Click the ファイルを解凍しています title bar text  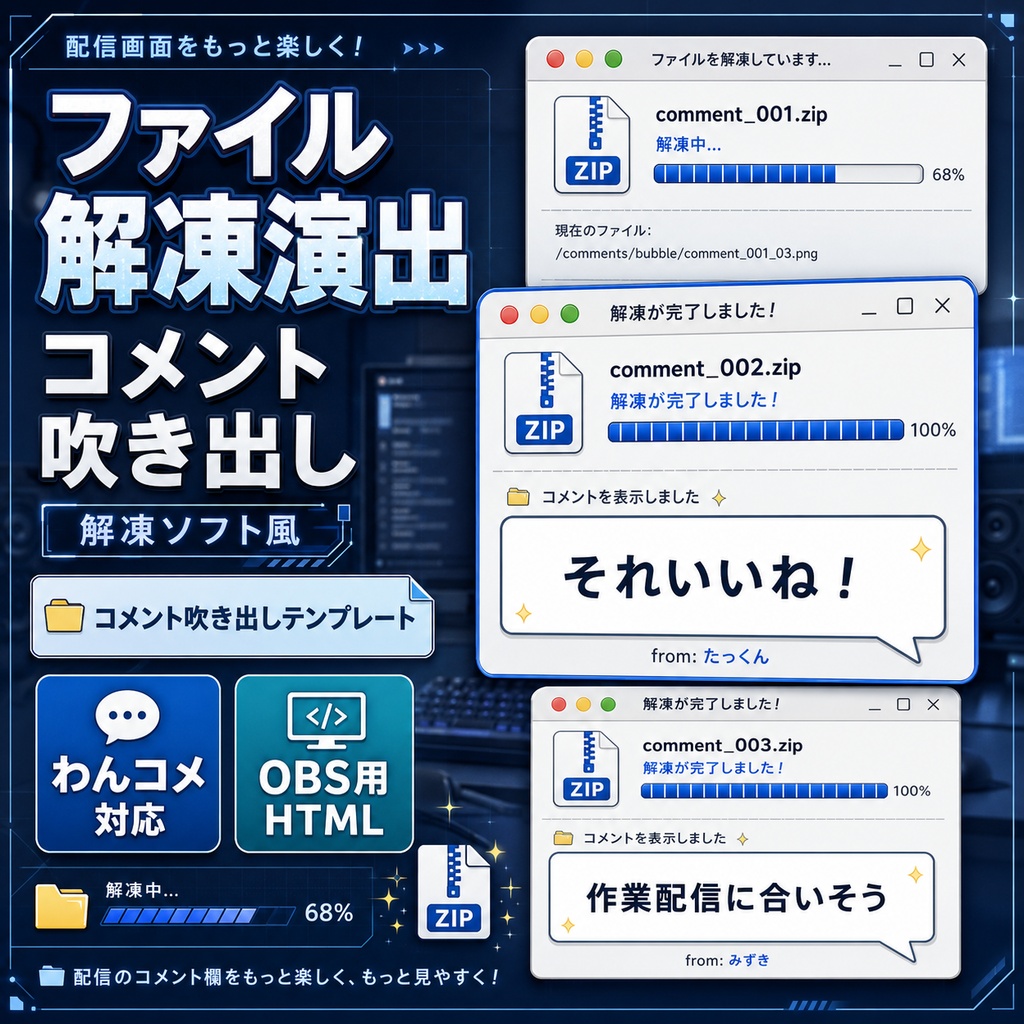point(741,60)
